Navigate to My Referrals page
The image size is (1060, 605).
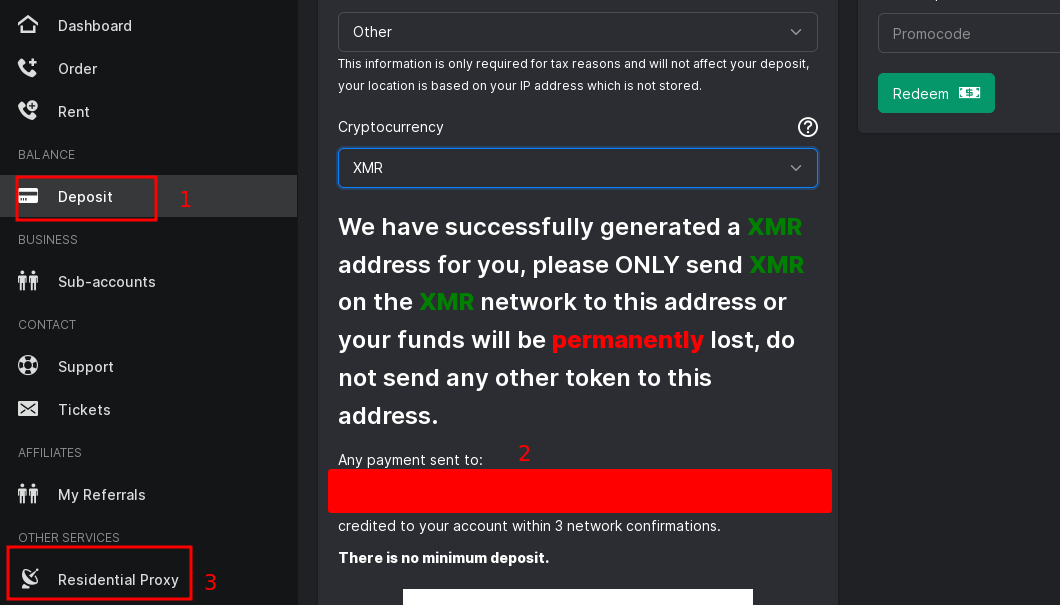coord(101,495)
